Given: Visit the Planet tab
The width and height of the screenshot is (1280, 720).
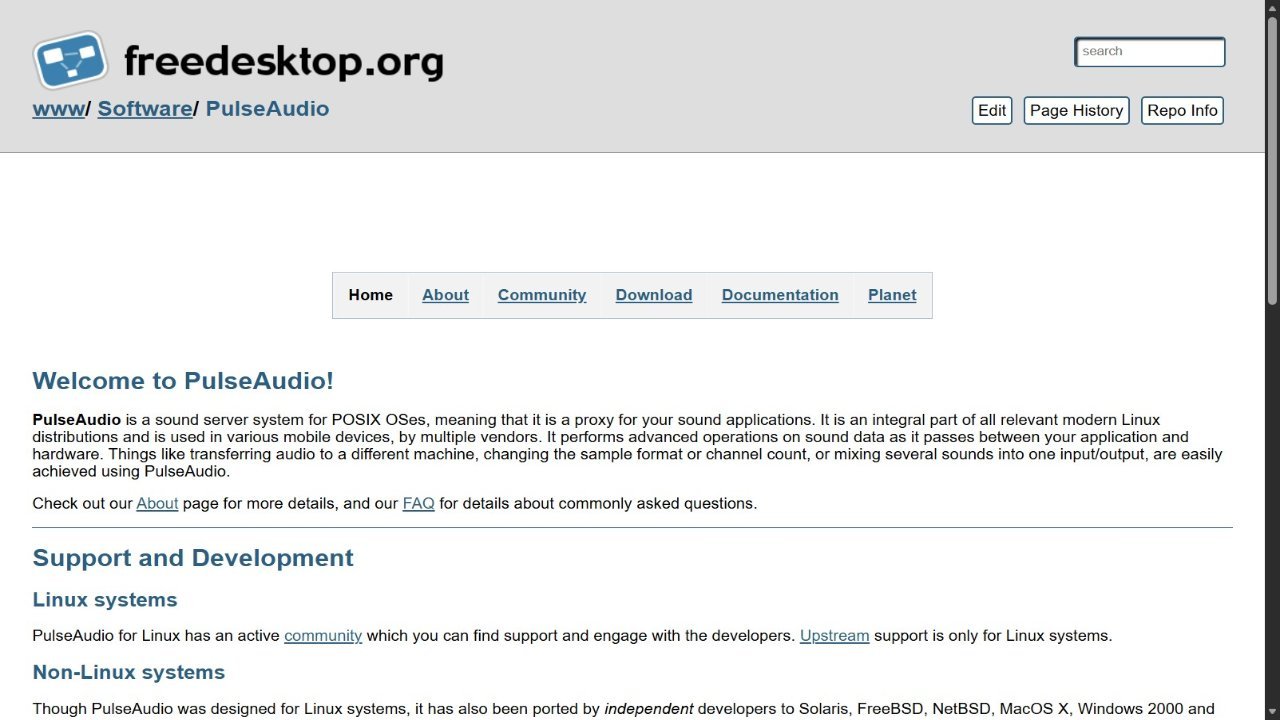Looking at the screenshot, I should 892,295.
